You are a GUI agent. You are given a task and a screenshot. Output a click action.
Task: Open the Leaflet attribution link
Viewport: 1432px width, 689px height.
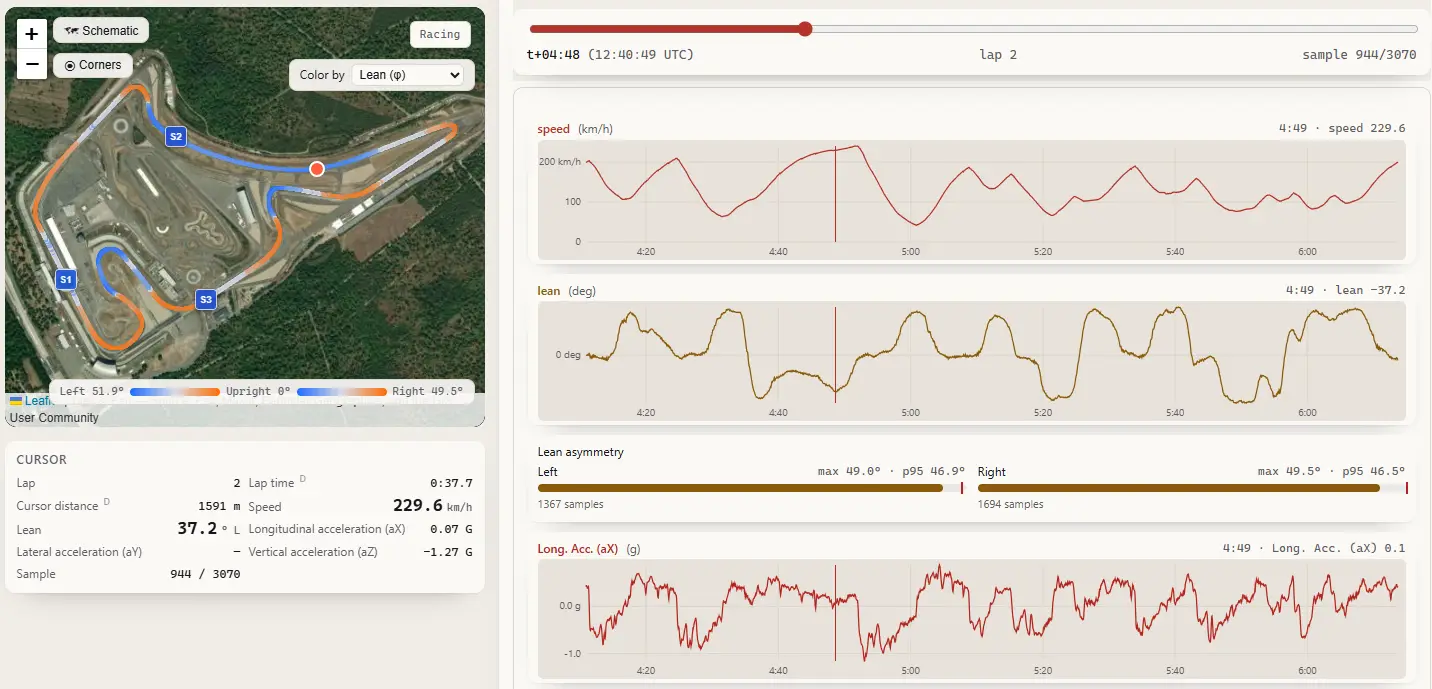pyautogui.click(x=38, y=400)
